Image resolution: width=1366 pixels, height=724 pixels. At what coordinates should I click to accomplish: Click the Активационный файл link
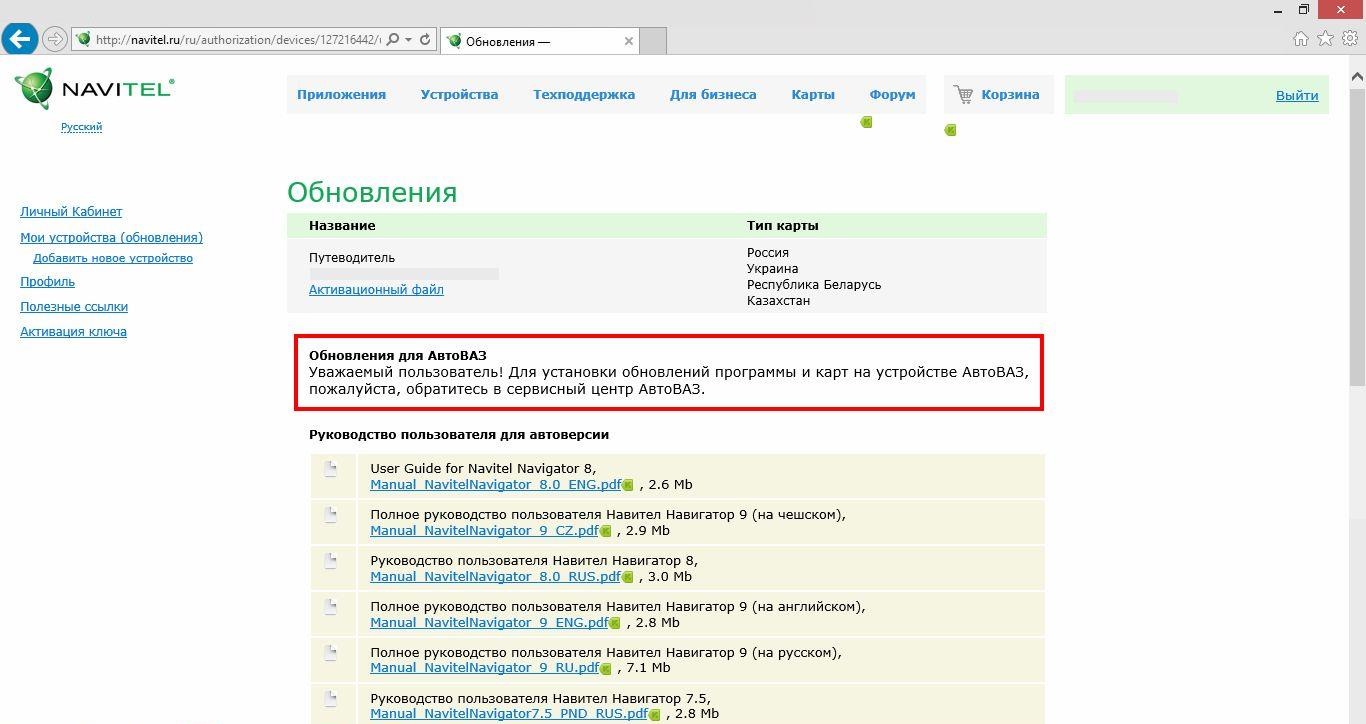[x=376, y=290]
